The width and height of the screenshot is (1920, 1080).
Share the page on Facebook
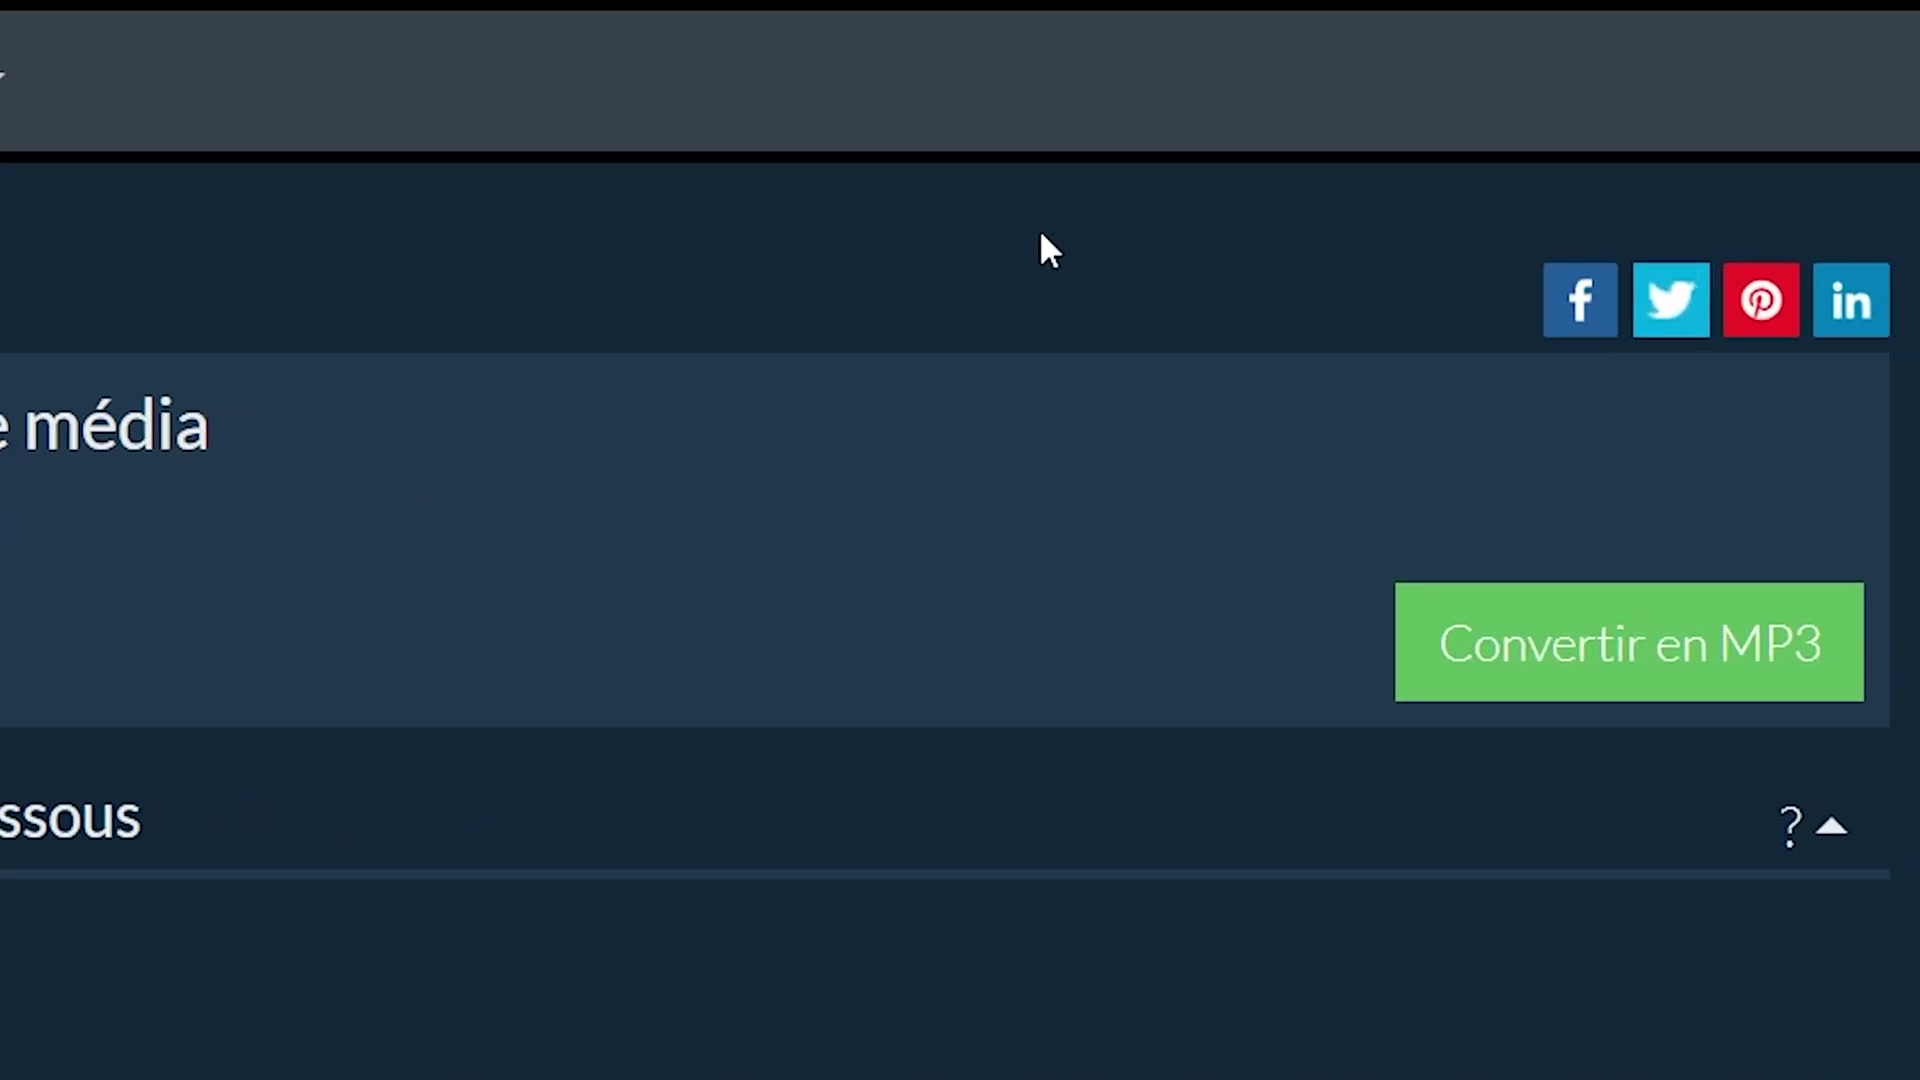point(1580,300)
